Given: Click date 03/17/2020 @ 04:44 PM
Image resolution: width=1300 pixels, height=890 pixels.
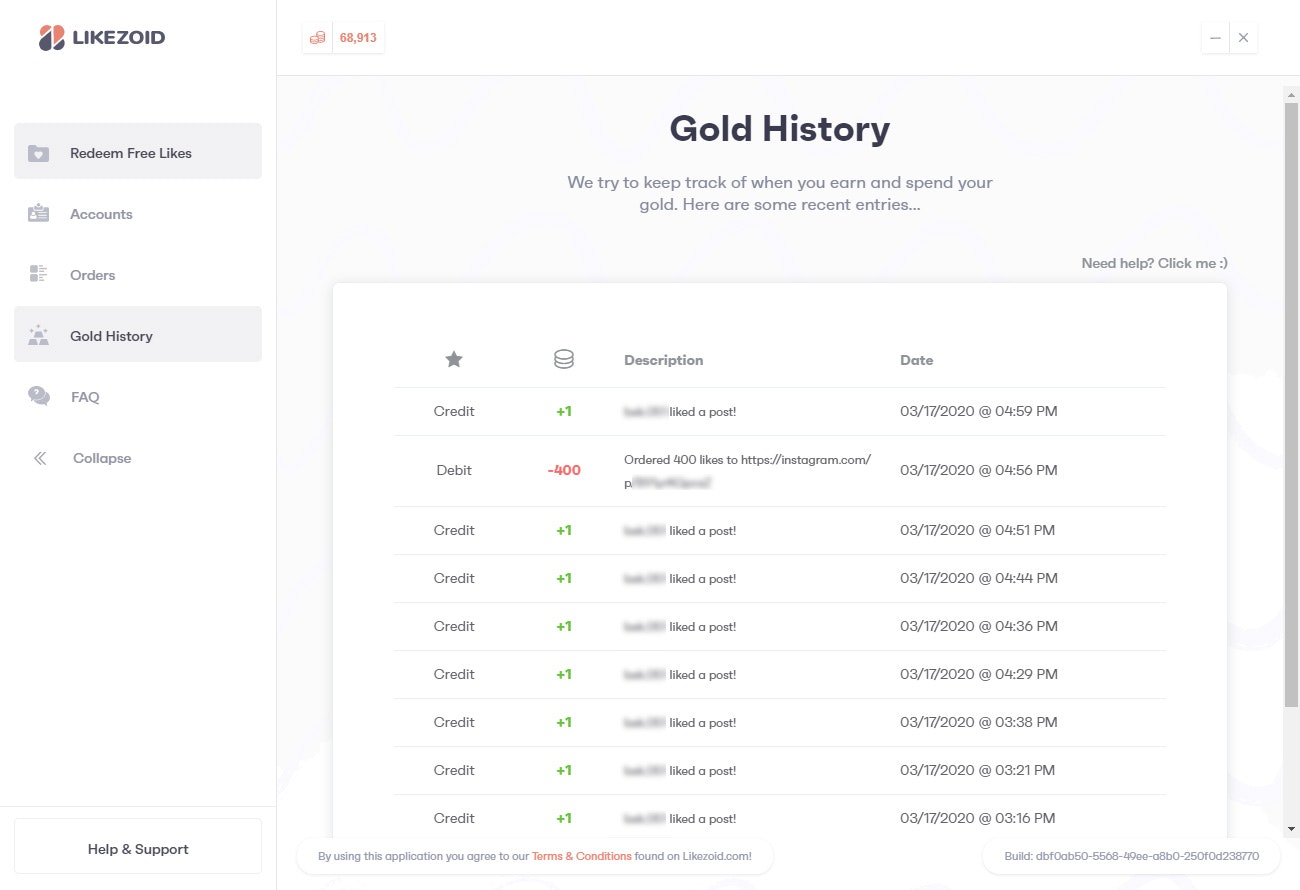Looking at the screenshot, I should click(978, 578).
